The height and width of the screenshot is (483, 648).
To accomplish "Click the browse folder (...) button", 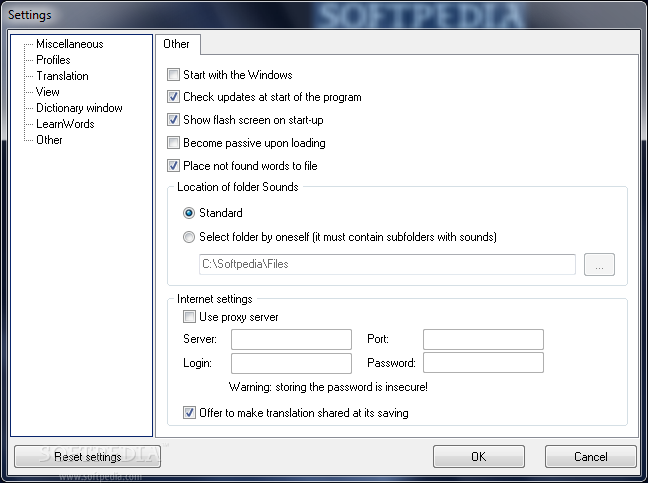I will pyautogui.click(x=599, y=264).
